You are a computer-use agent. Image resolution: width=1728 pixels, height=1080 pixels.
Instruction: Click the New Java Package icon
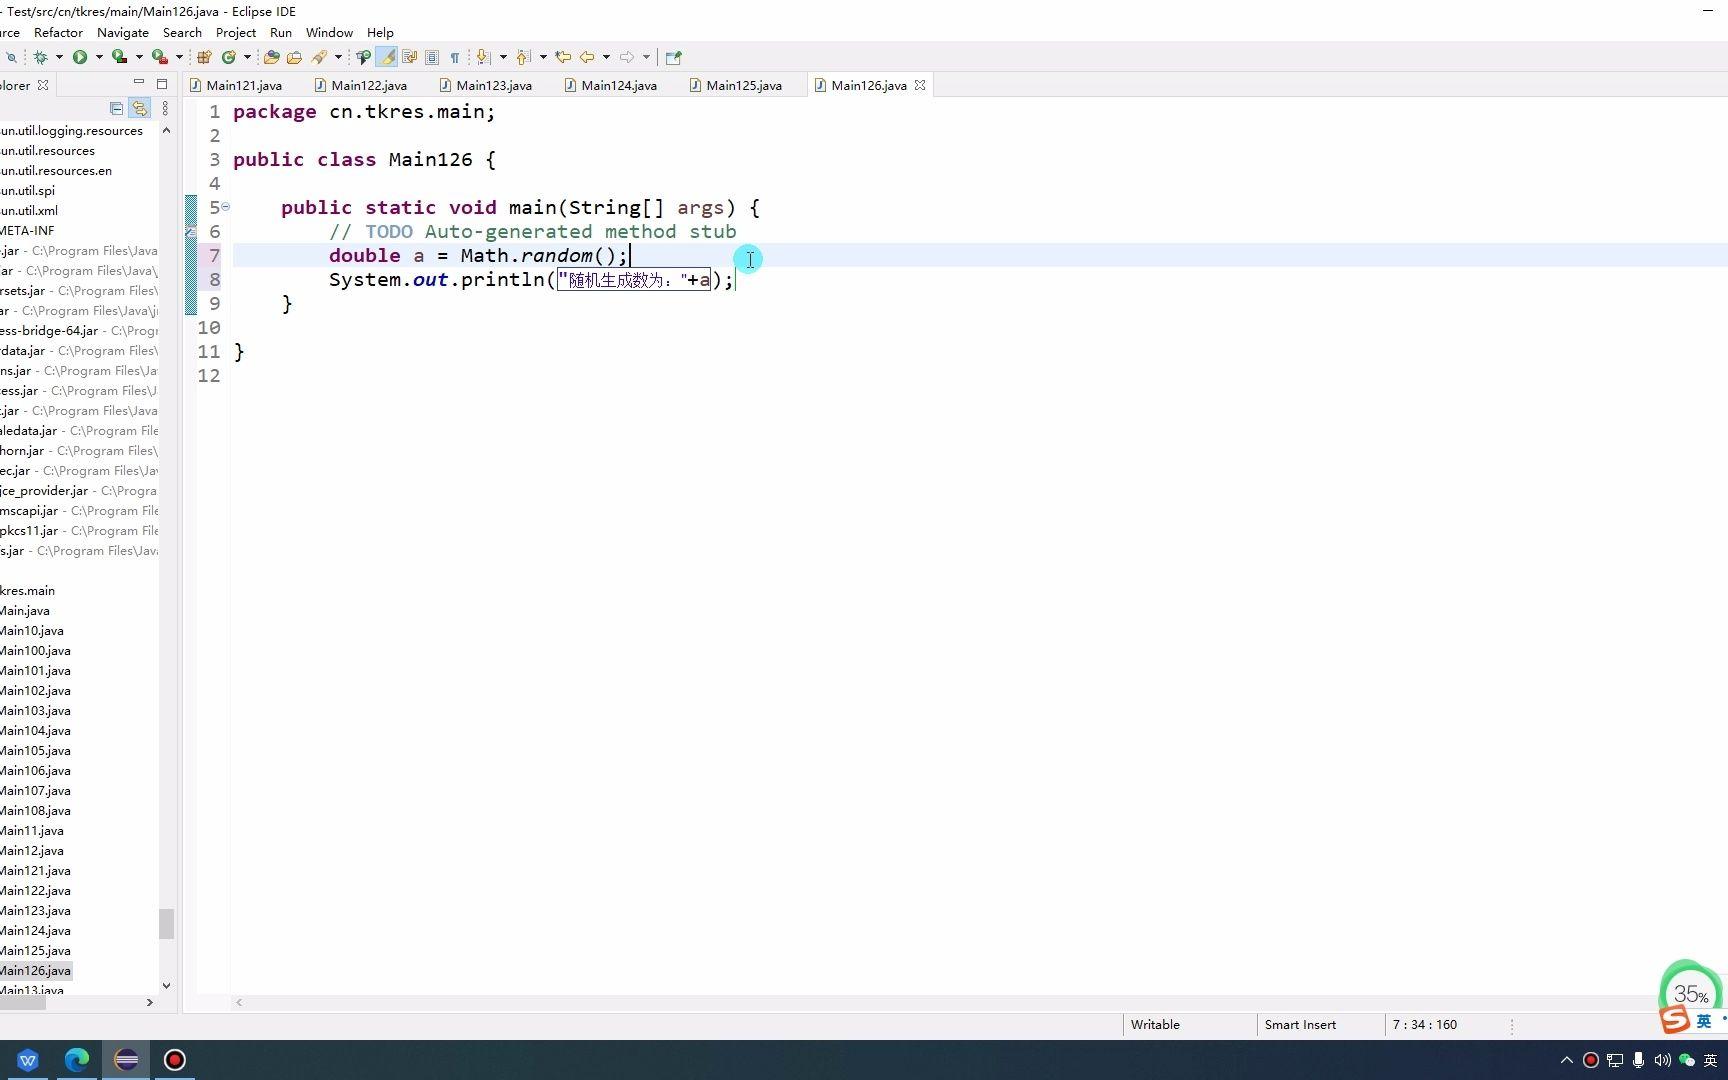coord(204,57)
